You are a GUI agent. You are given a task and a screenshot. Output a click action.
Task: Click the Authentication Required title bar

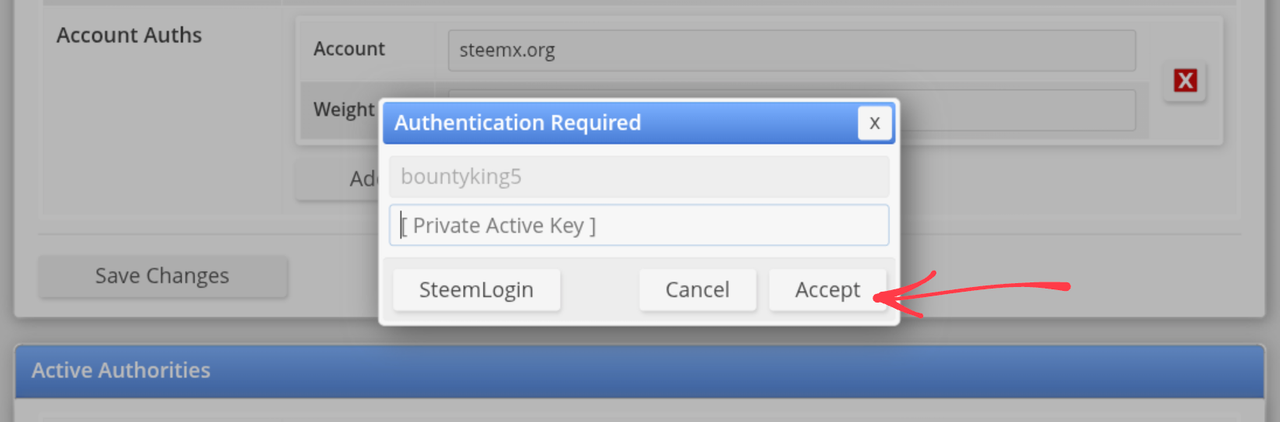pyautogui.click(x=620, y=123)
